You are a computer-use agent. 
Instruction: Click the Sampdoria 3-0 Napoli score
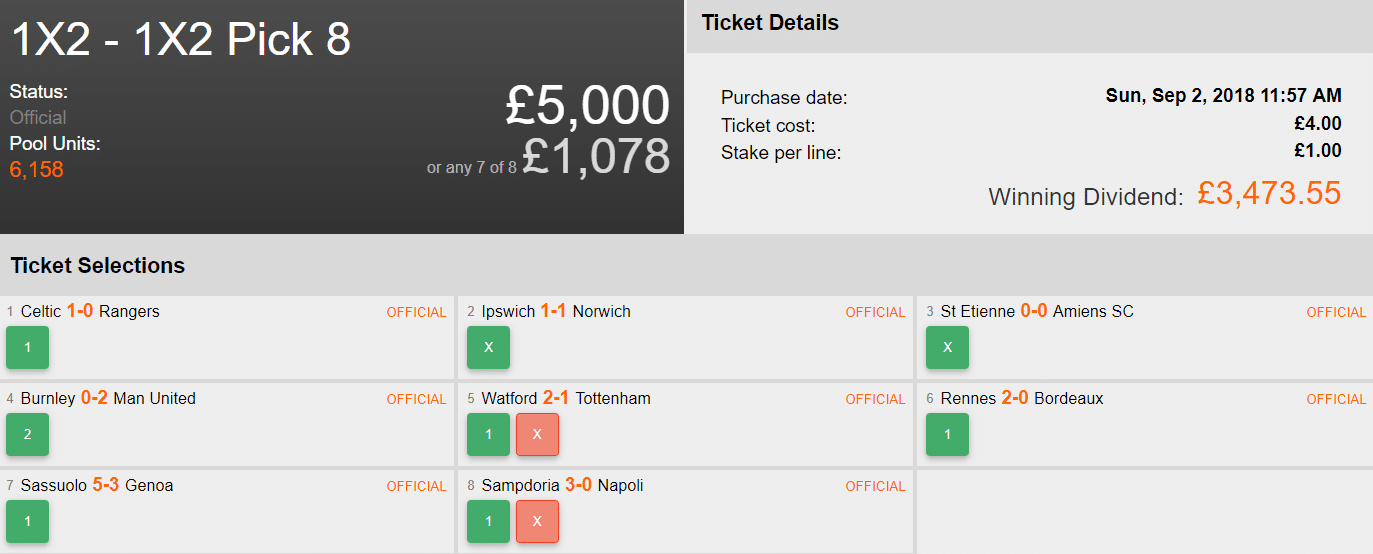tap(578, 486)
